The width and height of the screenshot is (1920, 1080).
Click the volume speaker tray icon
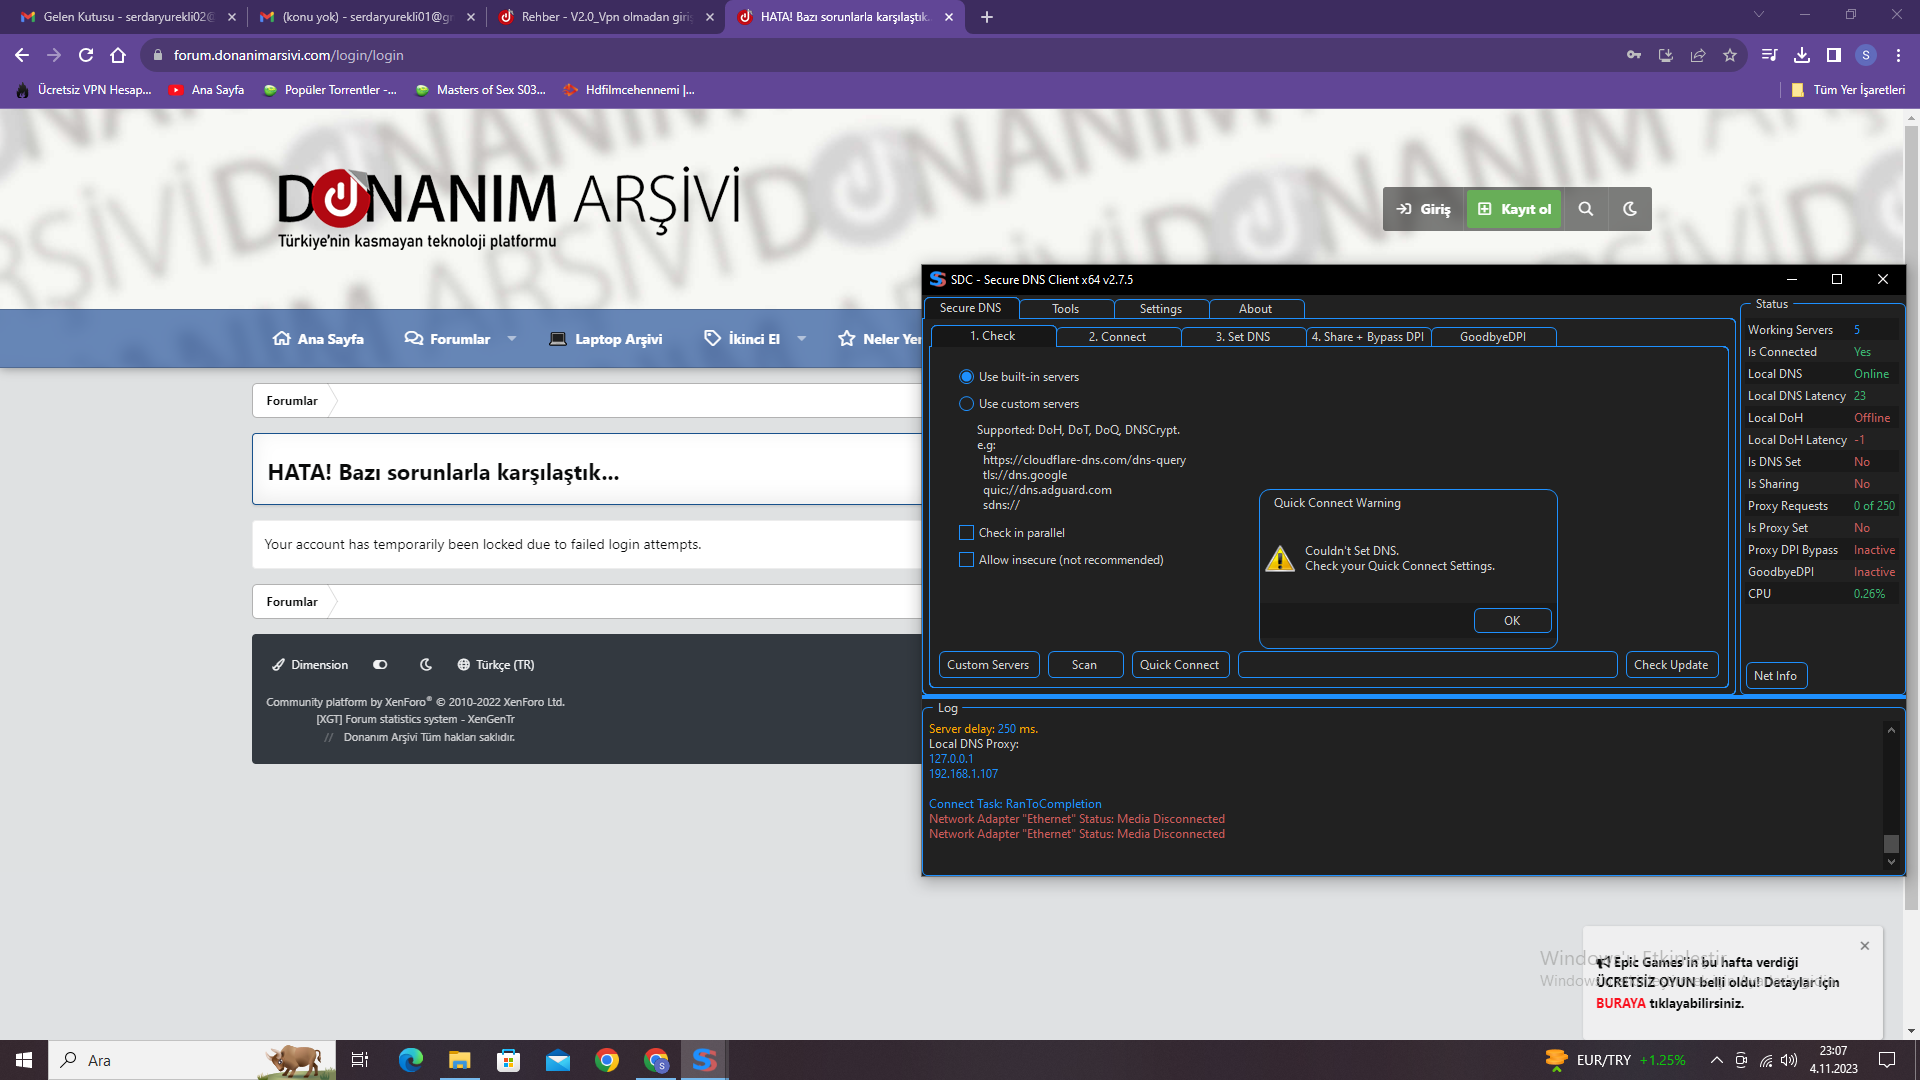point(1789,1060)
